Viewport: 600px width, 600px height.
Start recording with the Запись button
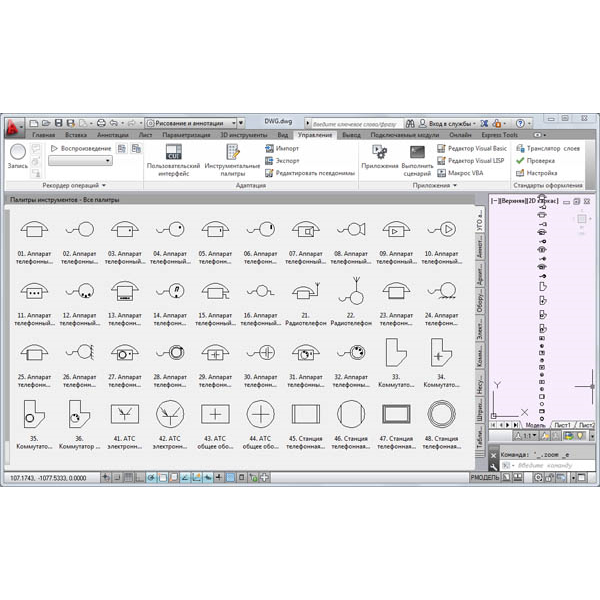pos(18,156)
